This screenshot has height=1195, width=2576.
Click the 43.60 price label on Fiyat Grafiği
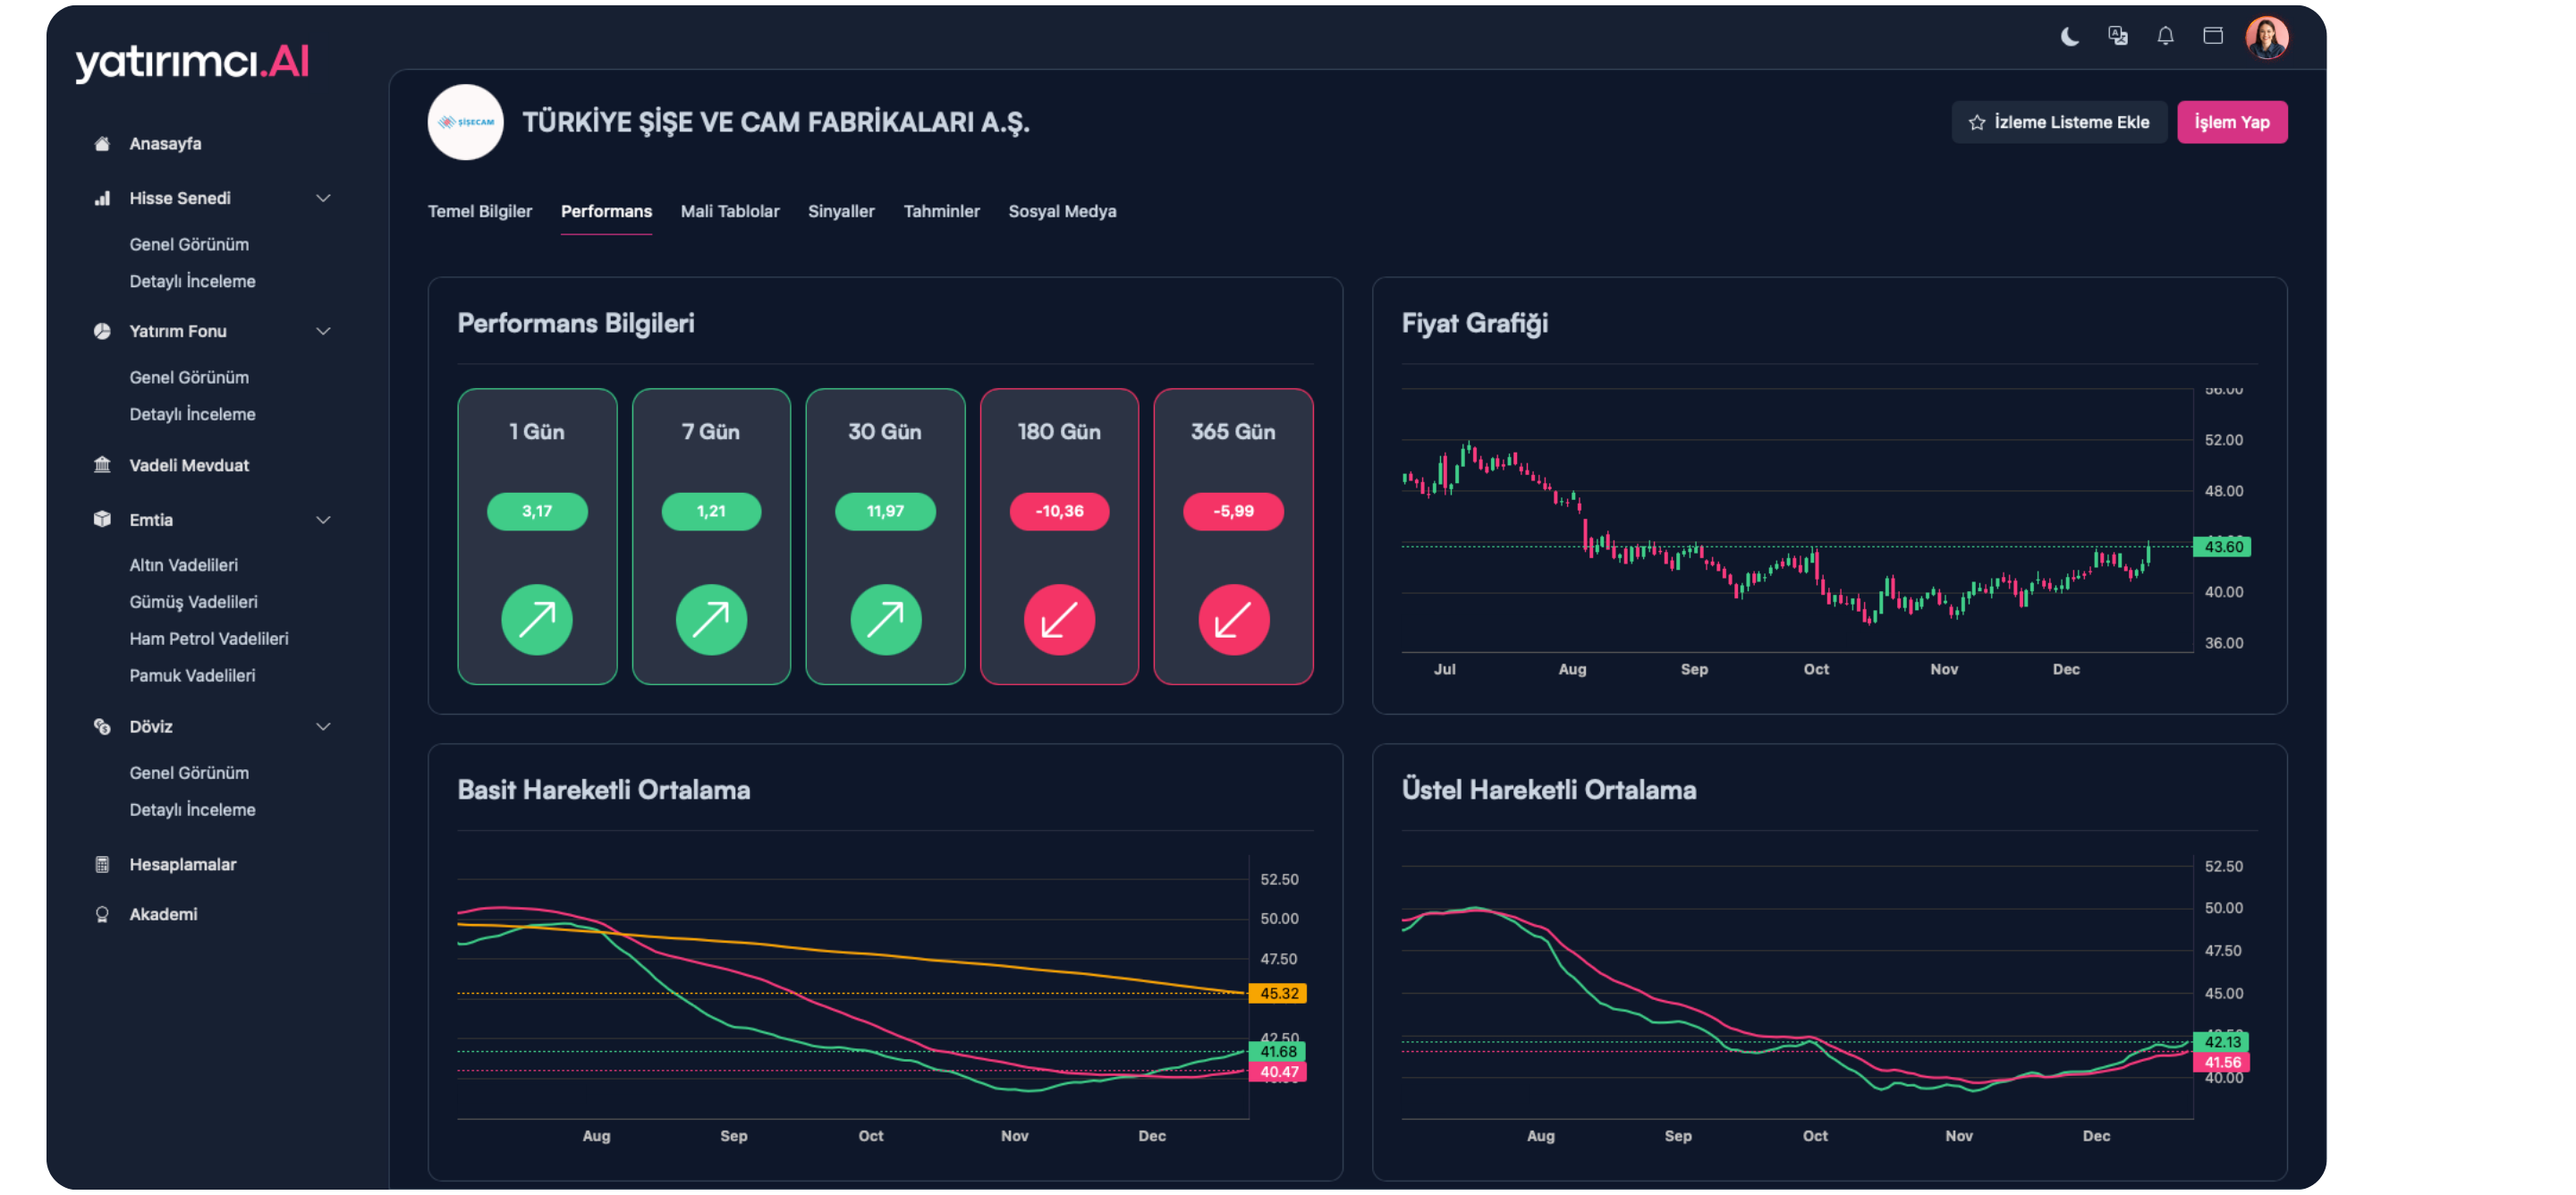[x=2223, y=547]
